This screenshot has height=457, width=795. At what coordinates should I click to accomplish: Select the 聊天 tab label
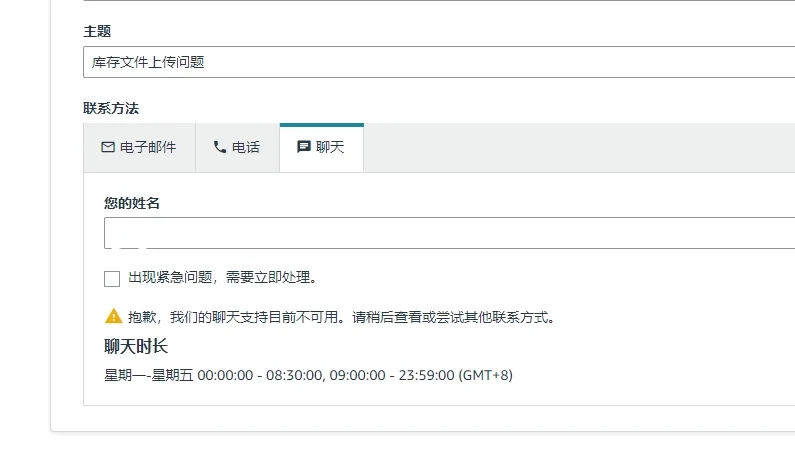point(330,147)
